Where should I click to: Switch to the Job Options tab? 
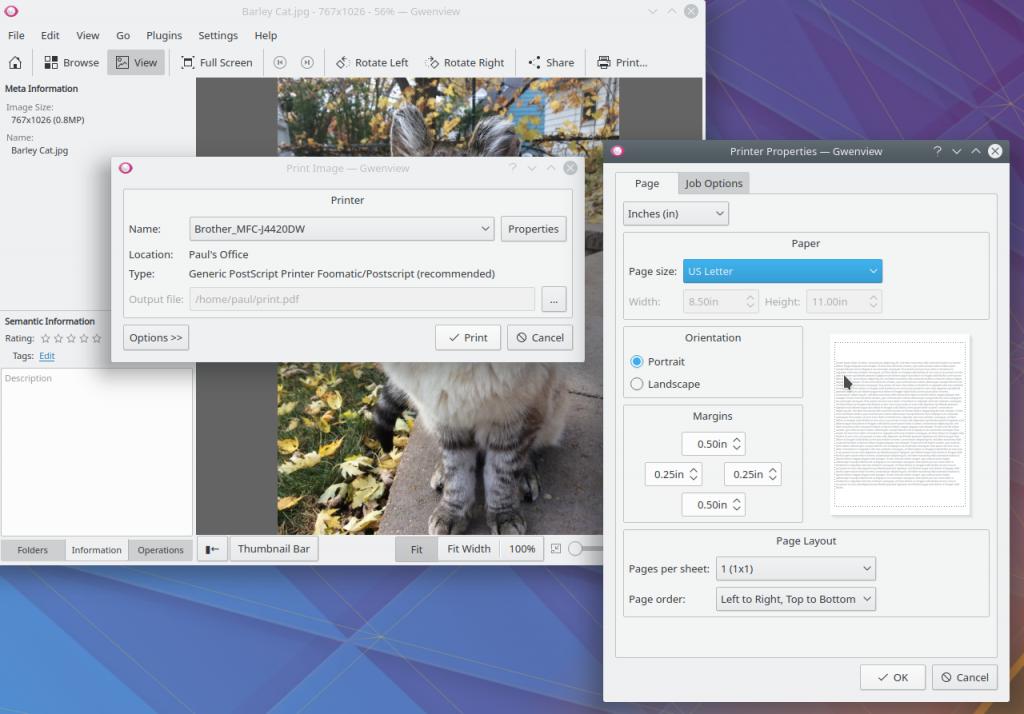click(x=713, y=184)
